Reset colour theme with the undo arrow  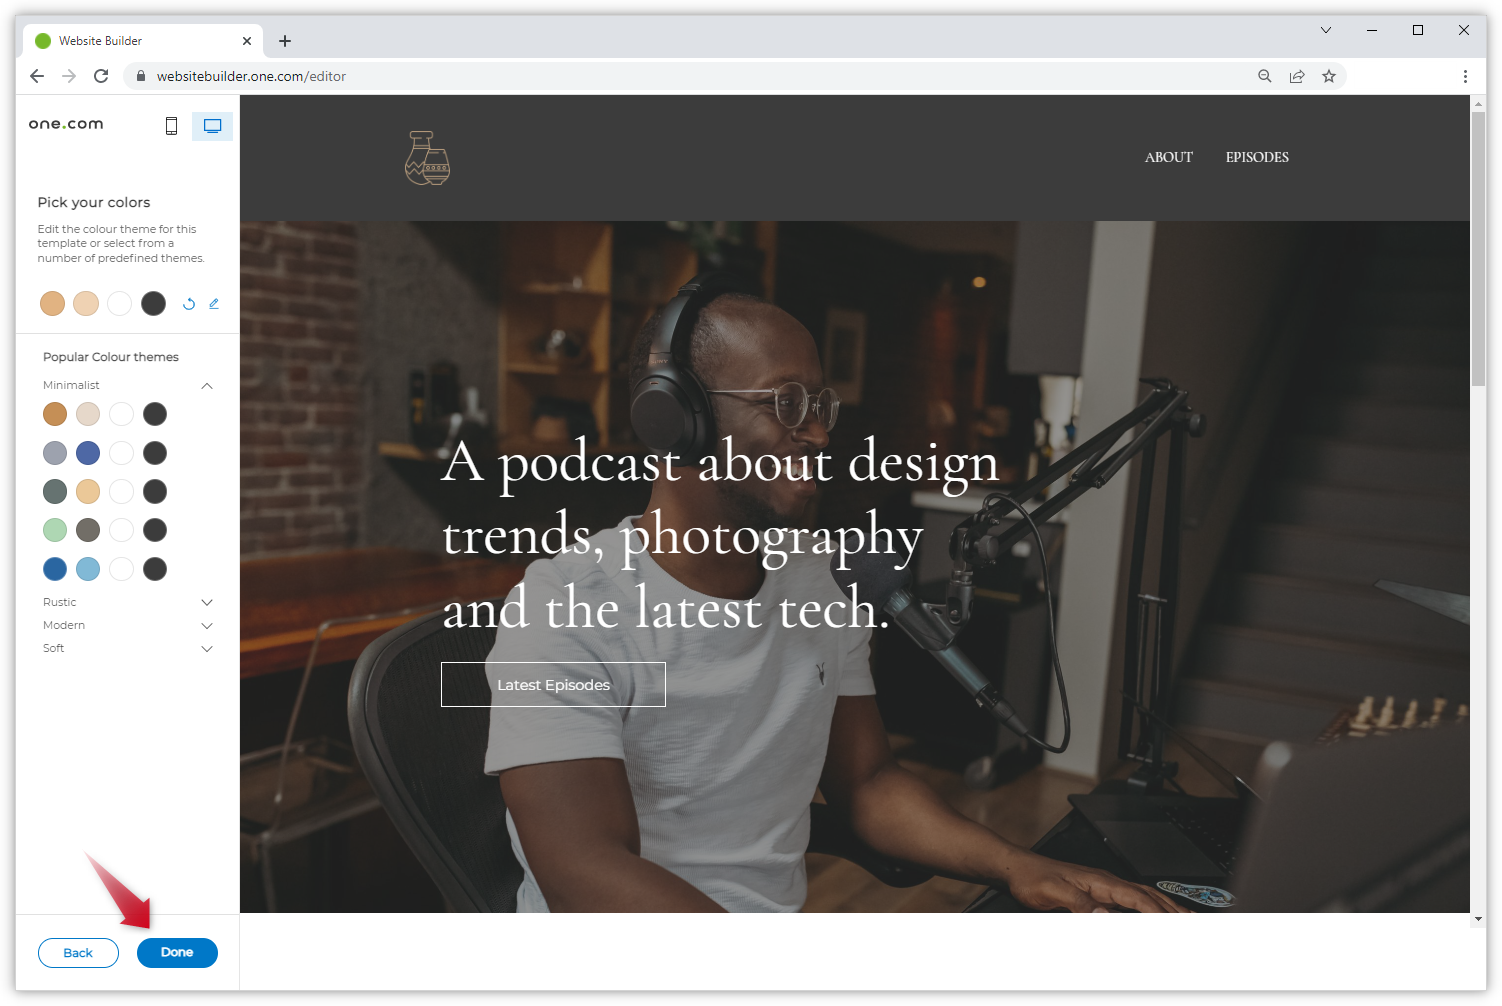[x=189, y=304]
